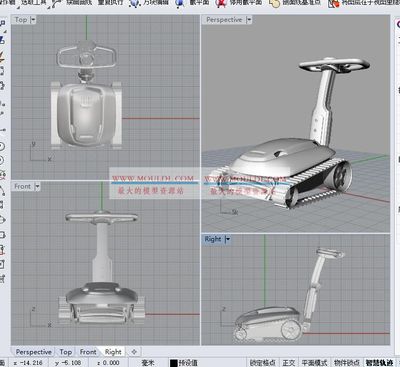Click the blue icon before 截平面 in top toolbar

180,4
